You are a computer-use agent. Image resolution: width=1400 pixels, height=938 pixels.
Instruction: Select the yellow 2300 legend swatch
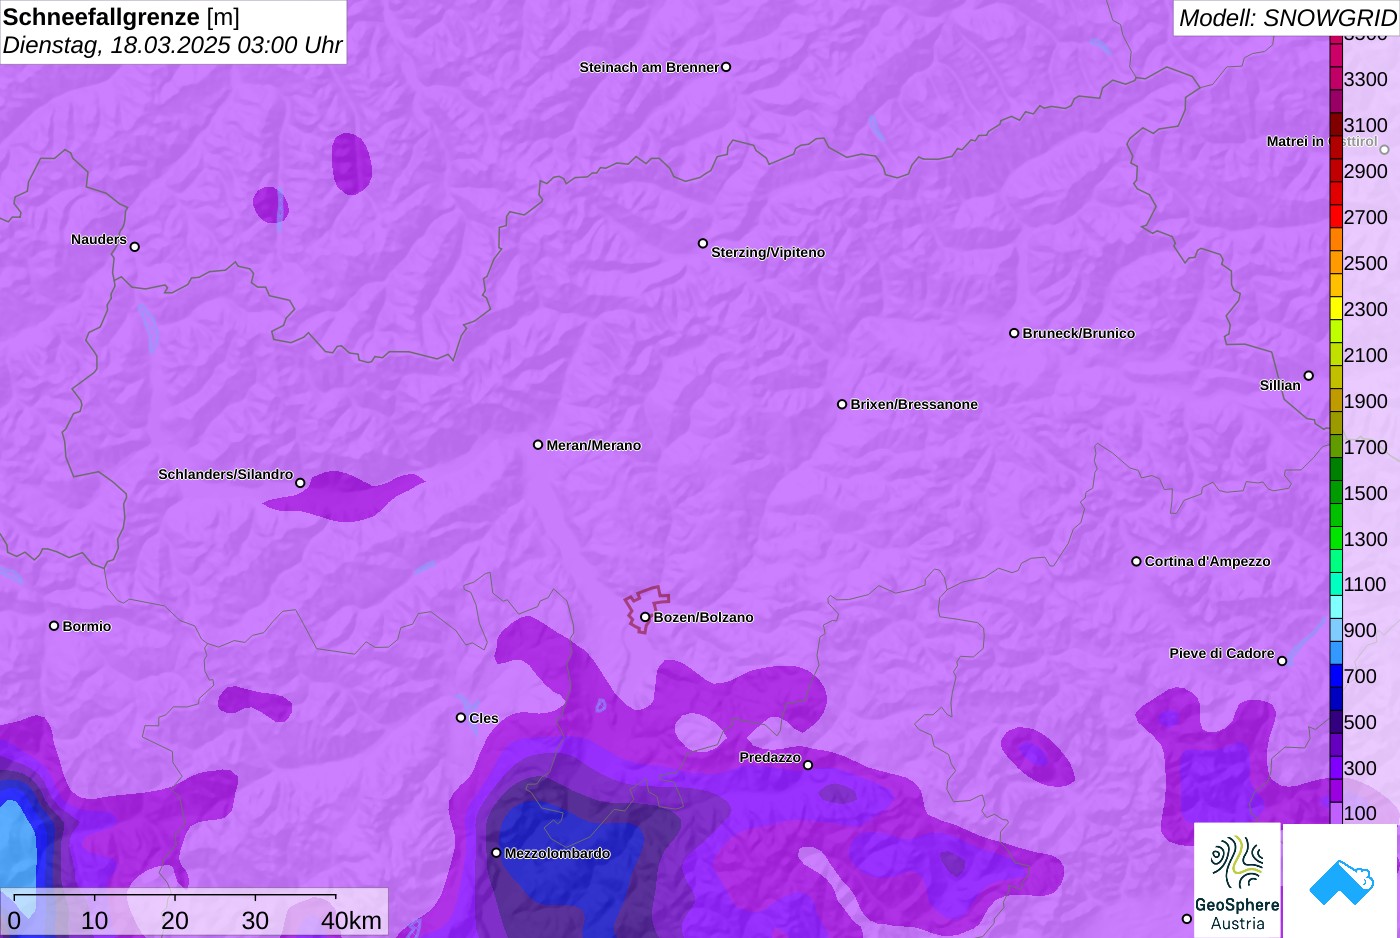[x=1336, y=308]
